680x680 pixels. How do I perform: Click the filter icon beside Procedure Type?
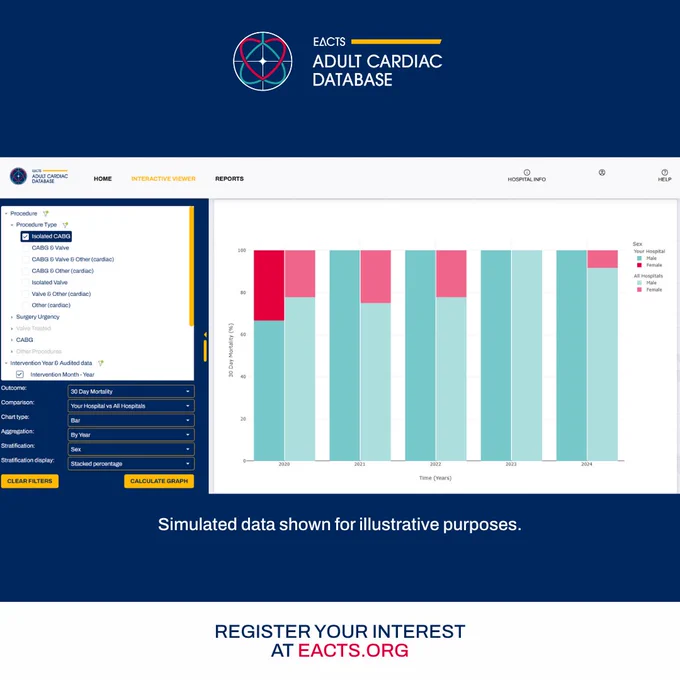(65, 225)
